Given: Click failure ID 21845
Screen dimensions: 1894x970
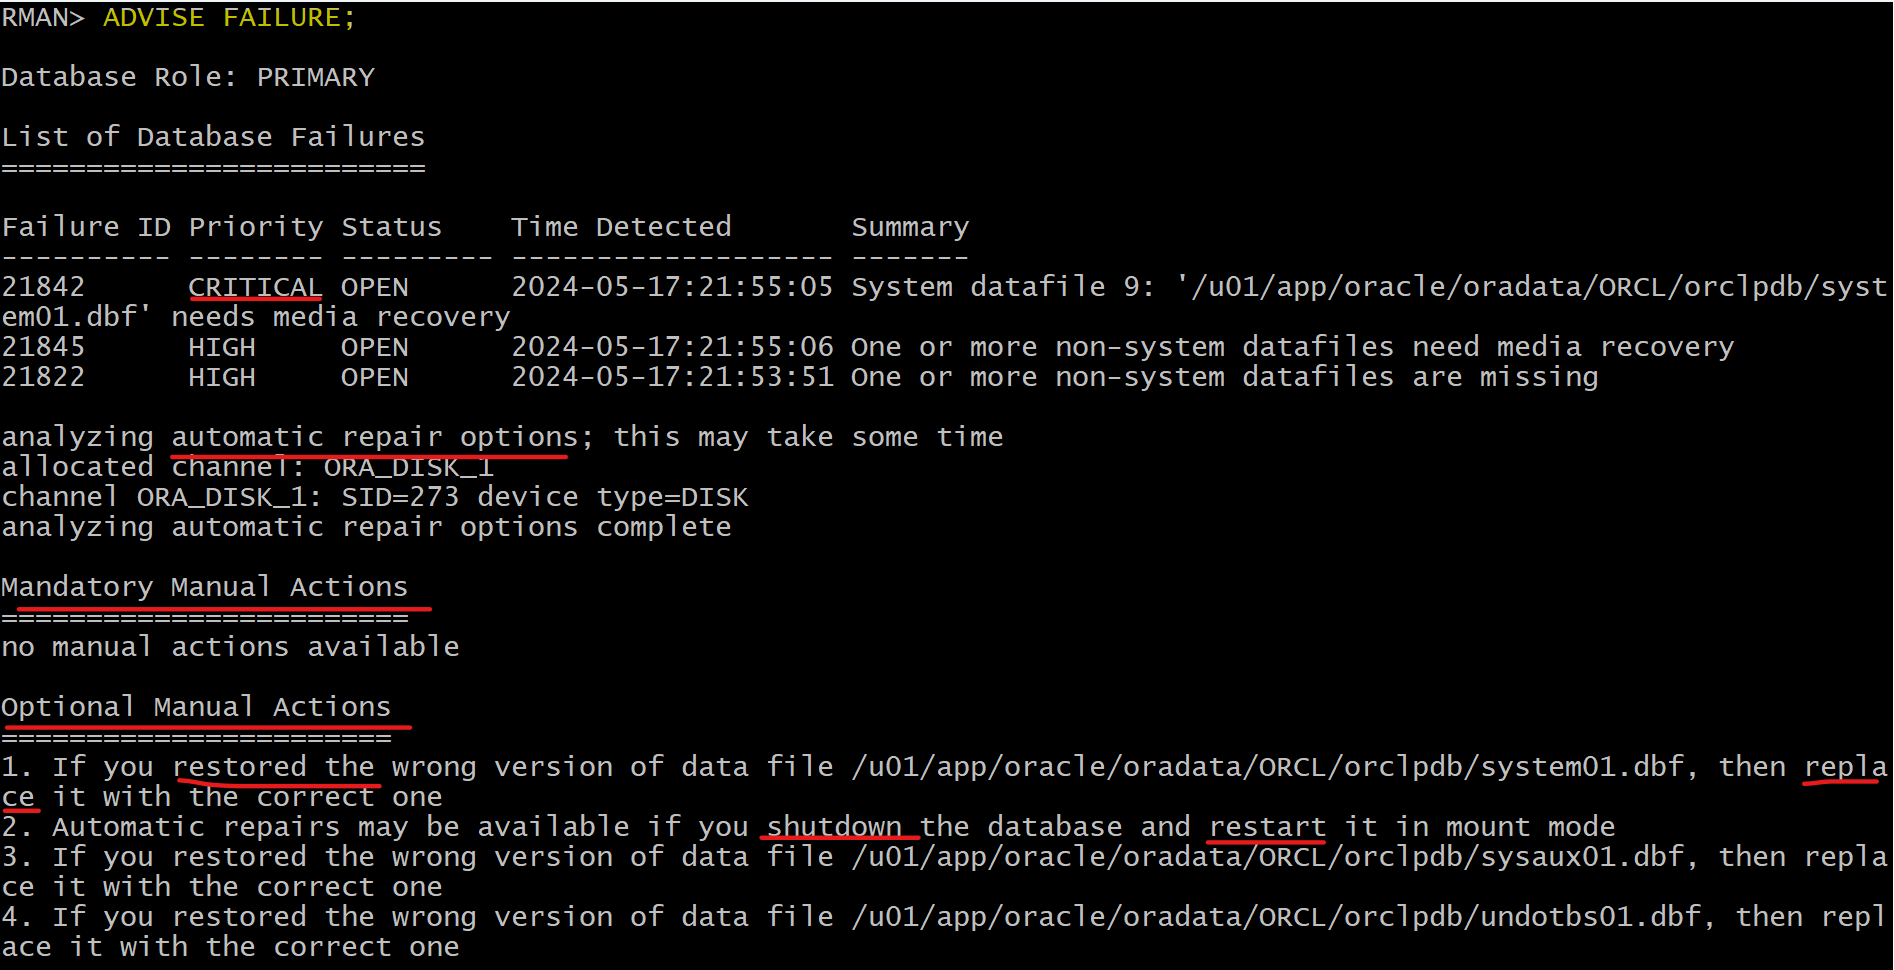Looking at the screenshot, I should [x=43, y=347].
